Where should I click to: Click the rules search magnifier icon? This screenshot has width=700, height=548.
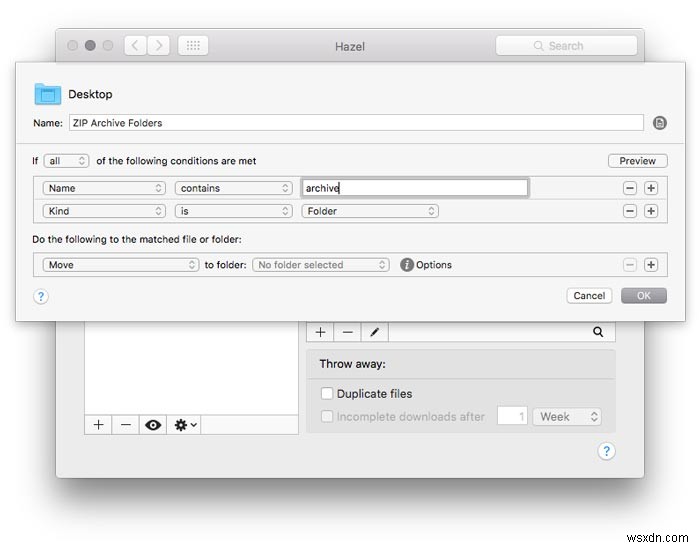[x=598, y=332]
